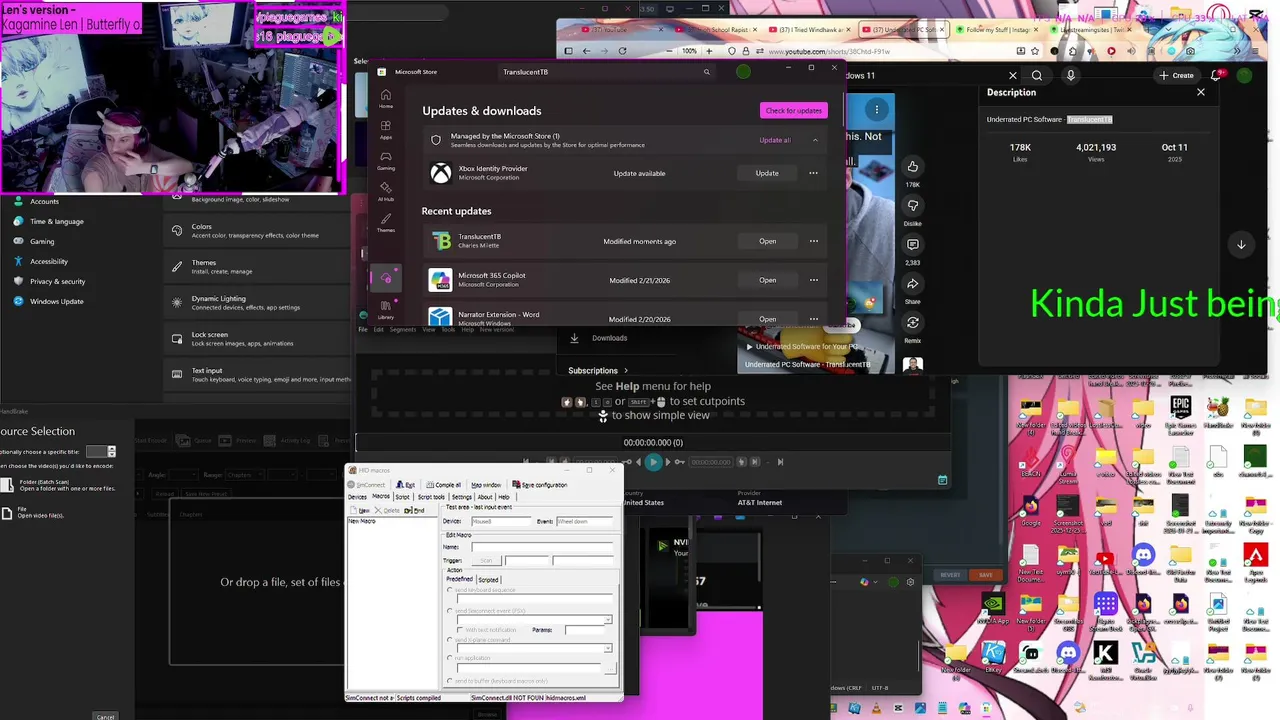Switch to Scripted action tab in HID macros
Viewport: 1280px width, 720px height.
click(488, 579)
